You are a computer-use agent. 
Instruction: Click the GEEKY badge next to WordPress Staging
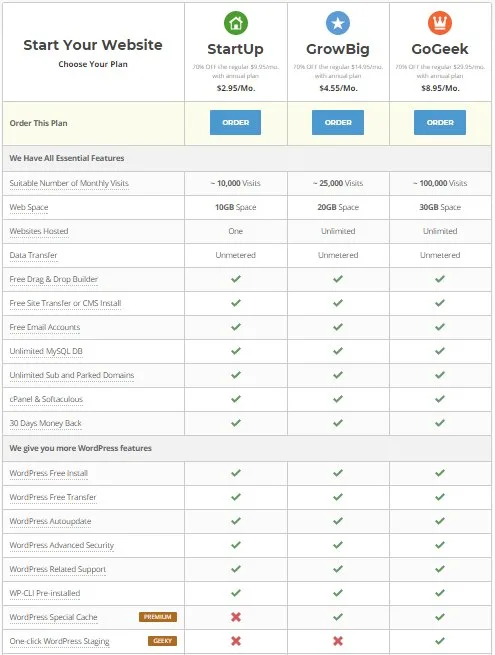tap(162, 641)
